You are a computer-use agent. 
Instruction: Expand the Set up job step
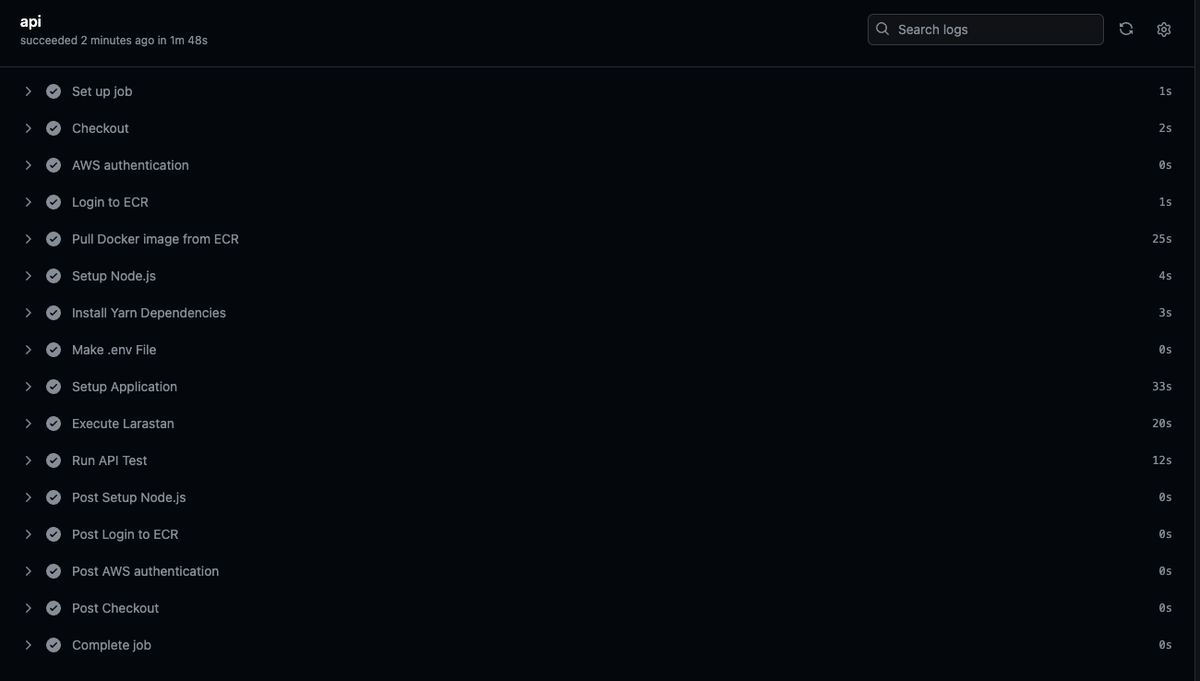coord(28,91)
